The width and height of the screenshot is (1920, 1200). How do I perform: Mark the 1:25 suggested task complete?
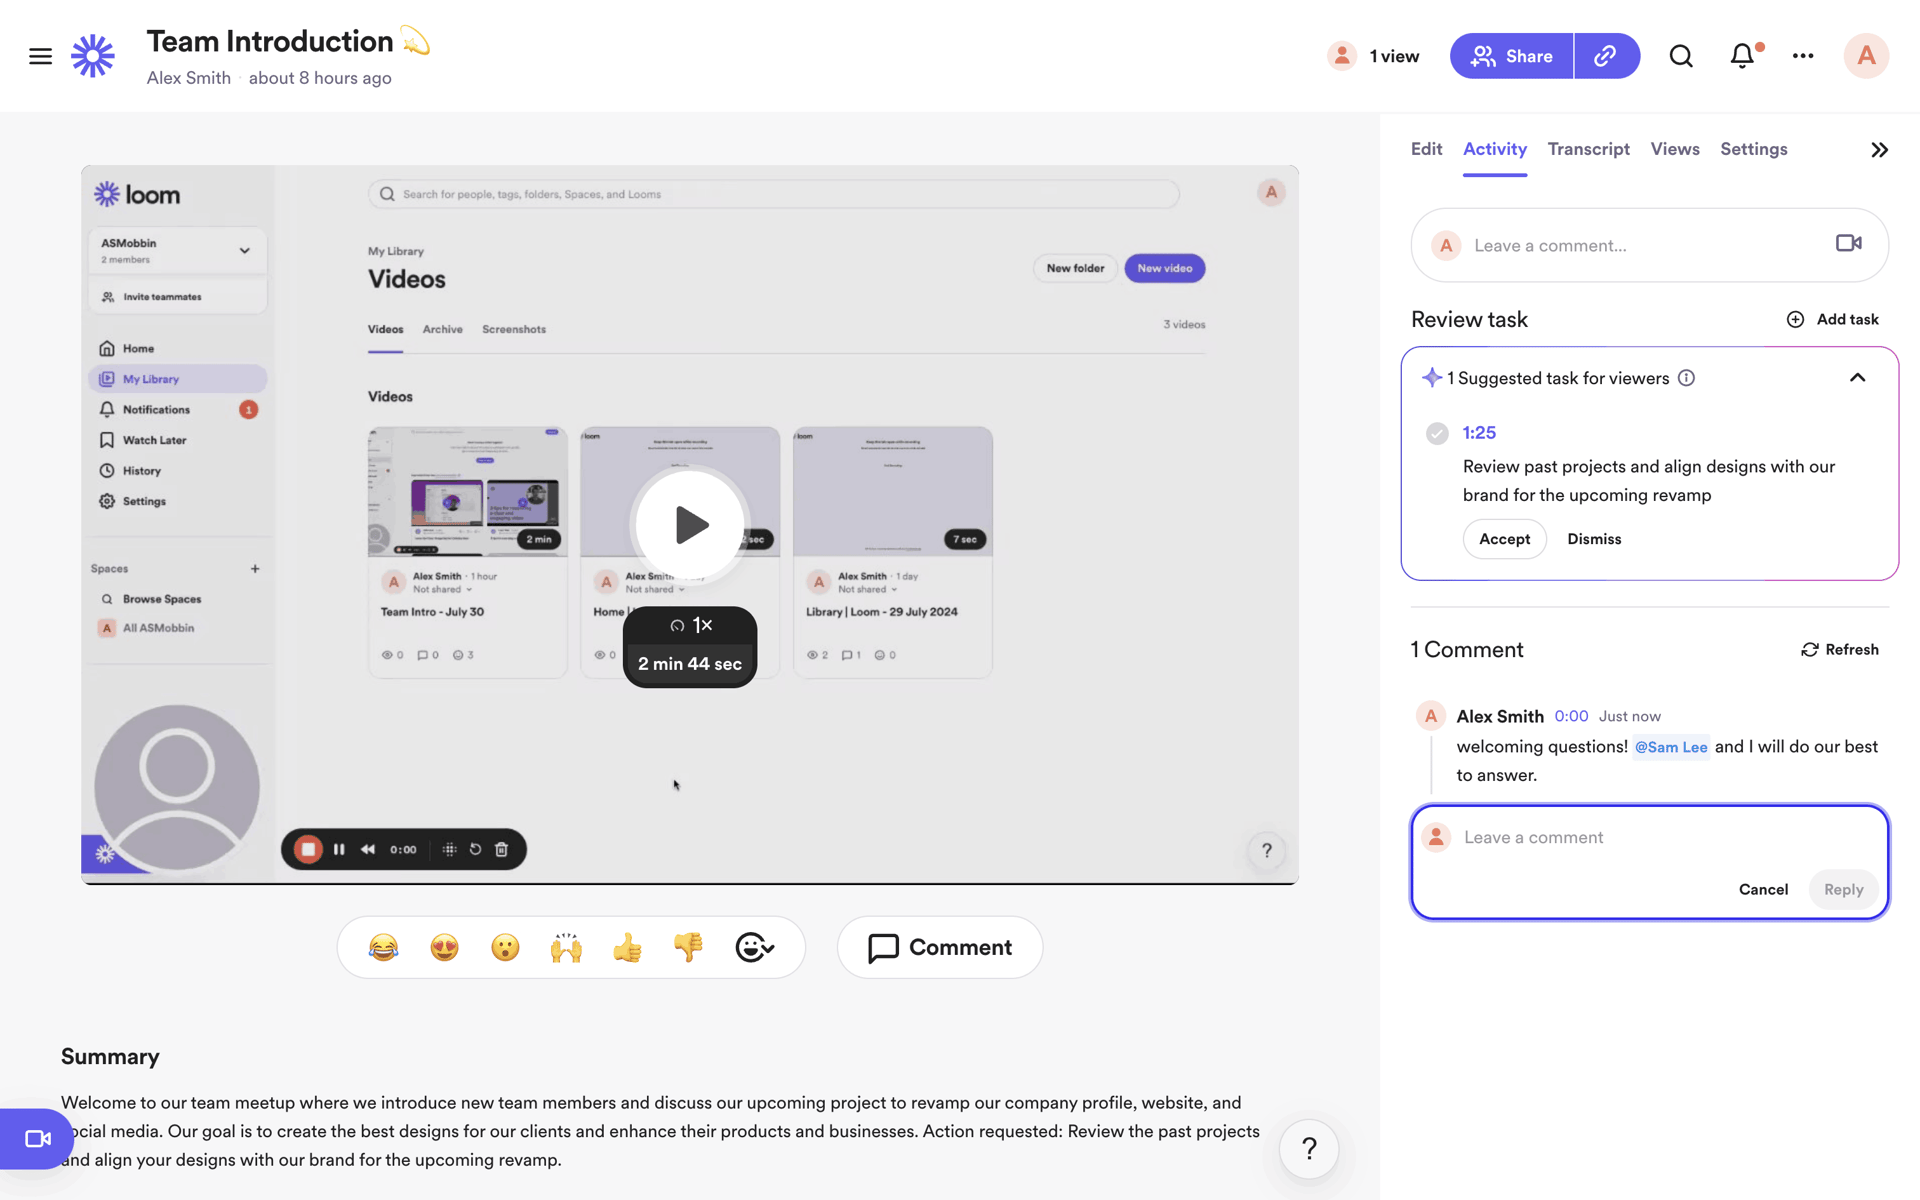pos(1437,433)
